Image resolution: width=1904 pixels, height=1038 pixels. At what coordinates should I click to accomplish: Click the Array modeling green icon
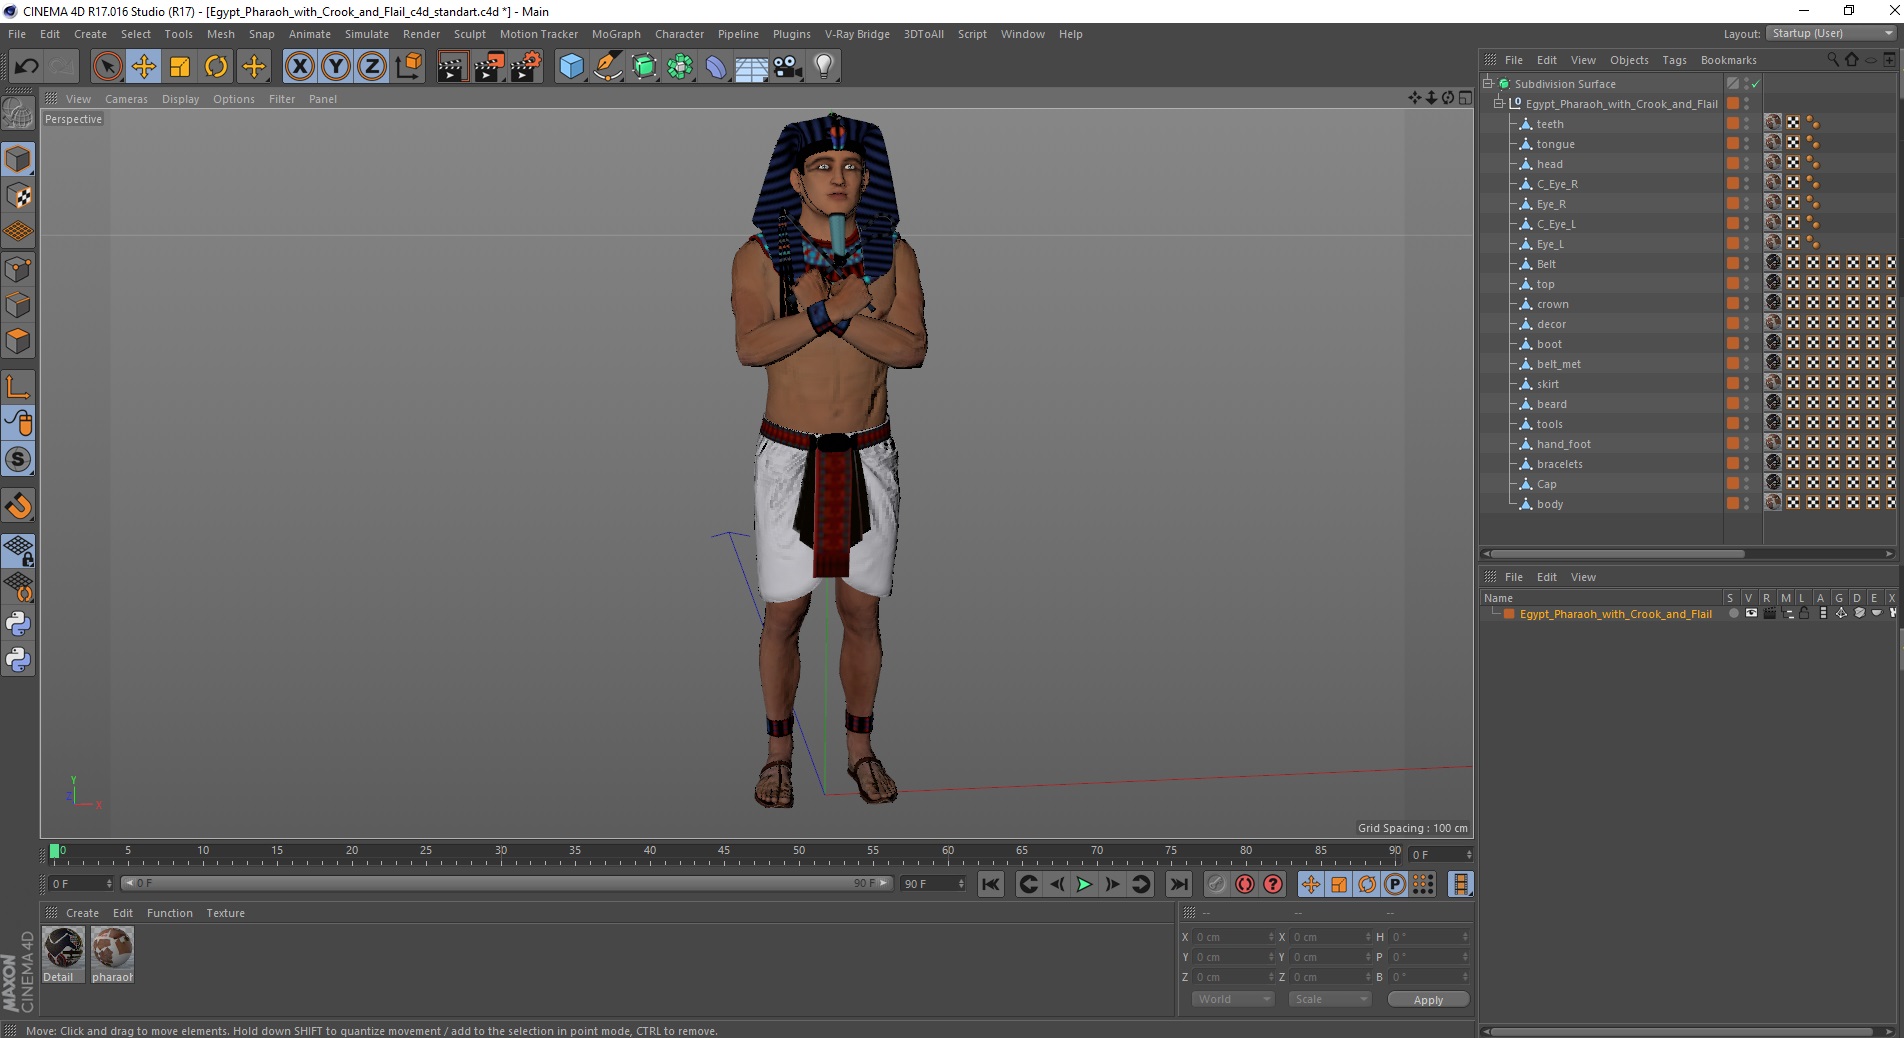point(680,67)
